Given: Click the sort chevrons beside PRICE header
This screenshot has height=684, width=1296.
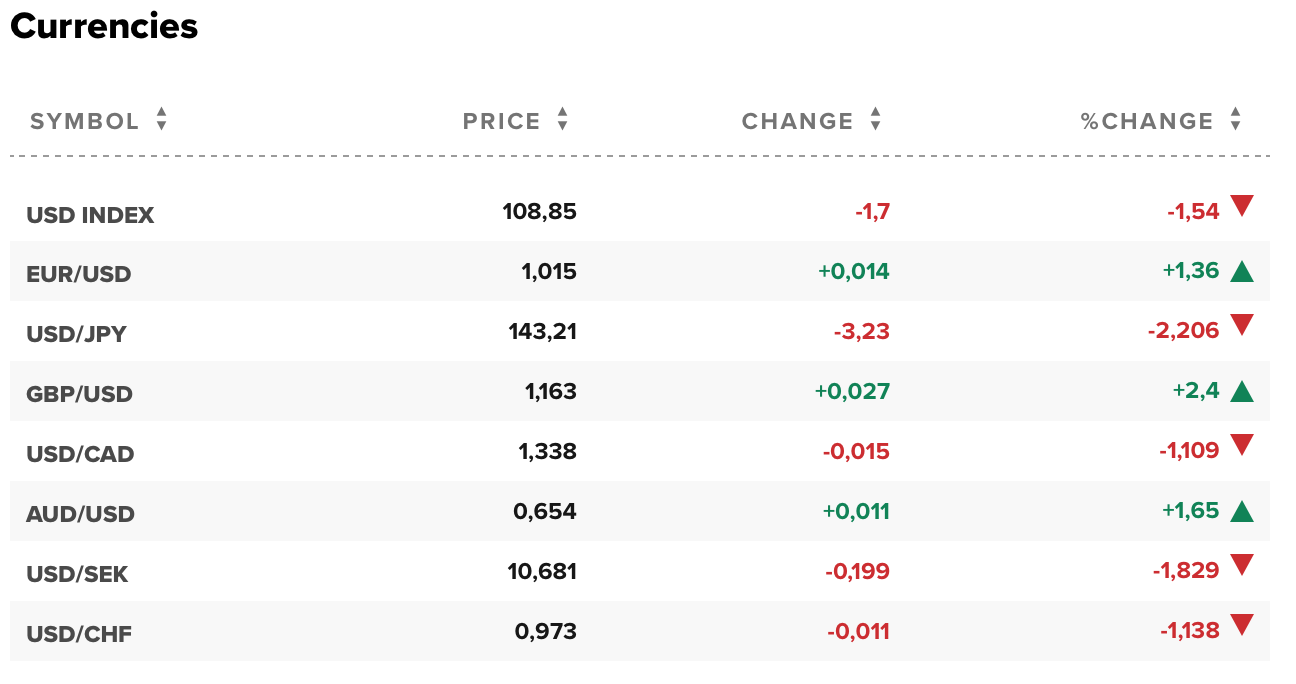Looking at the screenshot, I should point(563,120).
